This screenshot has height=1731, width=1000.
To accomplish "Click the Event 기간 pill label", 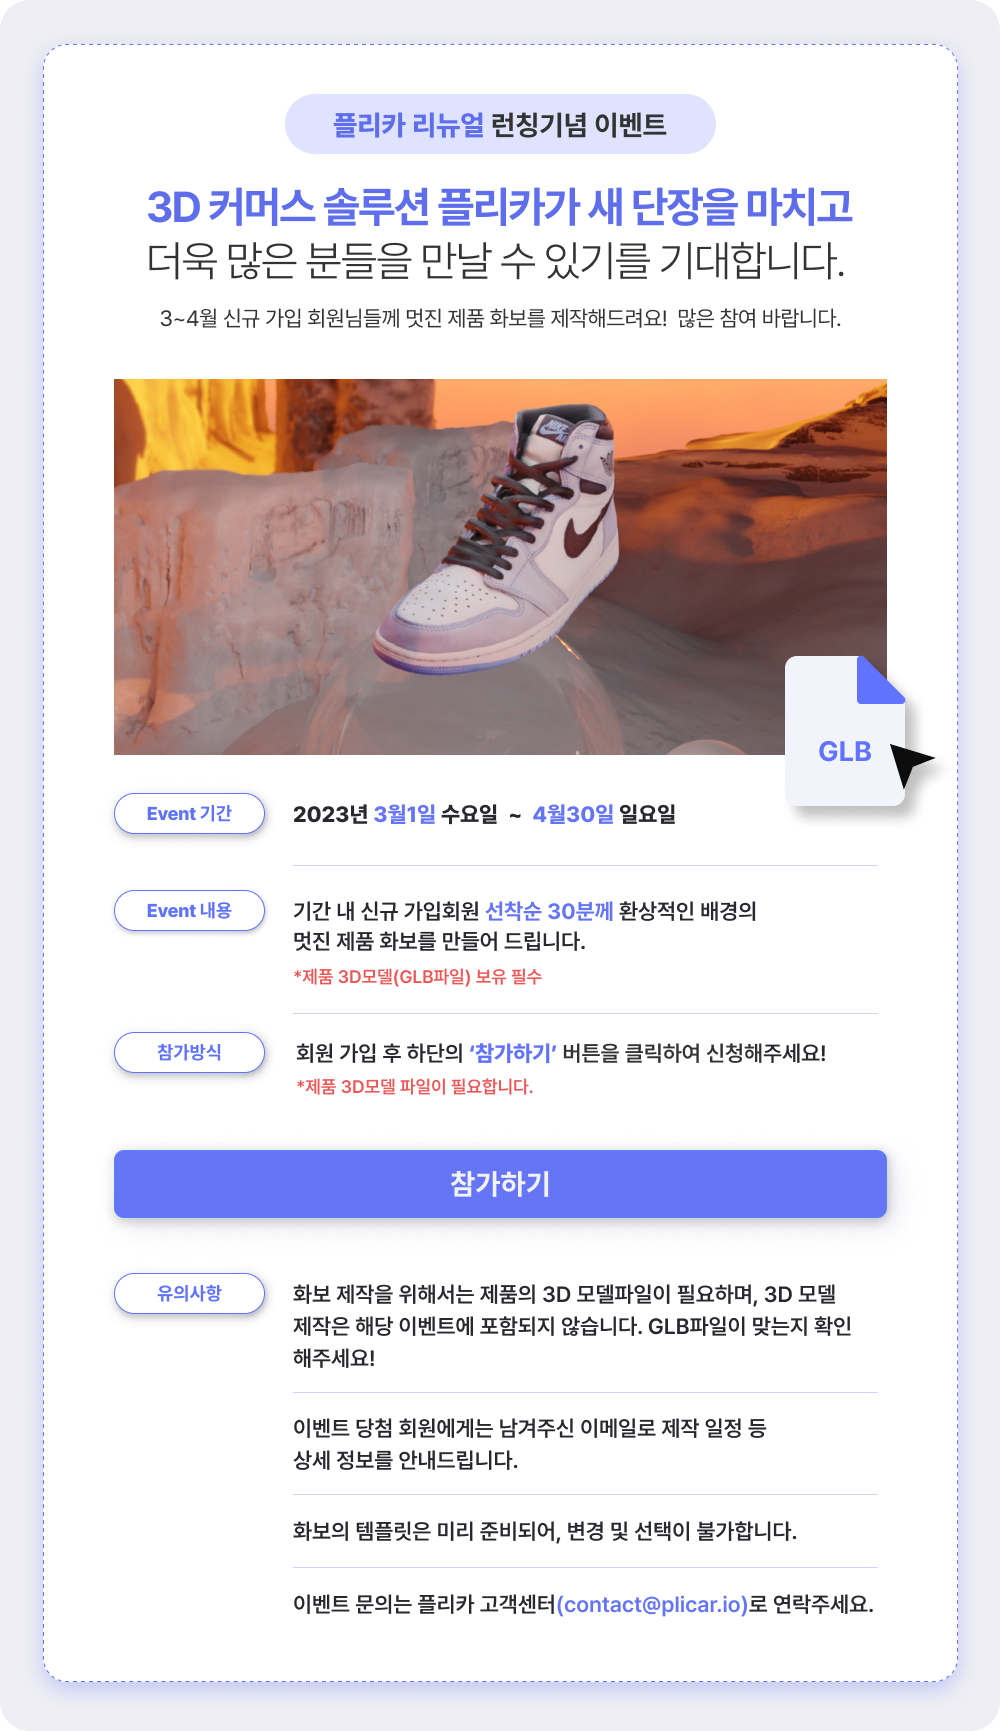I will (189, 813).
